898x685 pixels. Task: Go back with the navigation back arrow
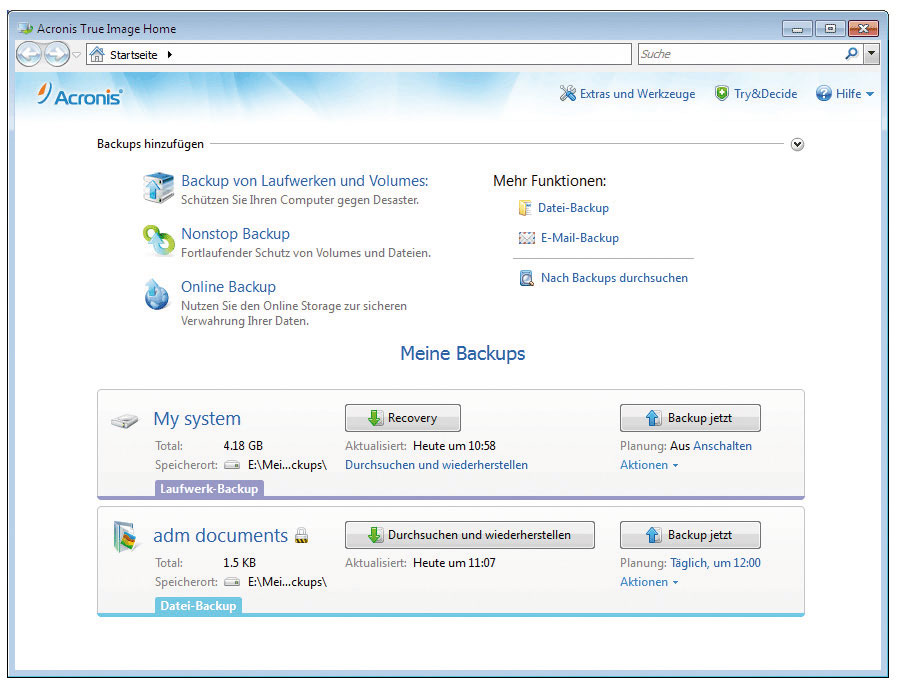(x=29, y=55)
